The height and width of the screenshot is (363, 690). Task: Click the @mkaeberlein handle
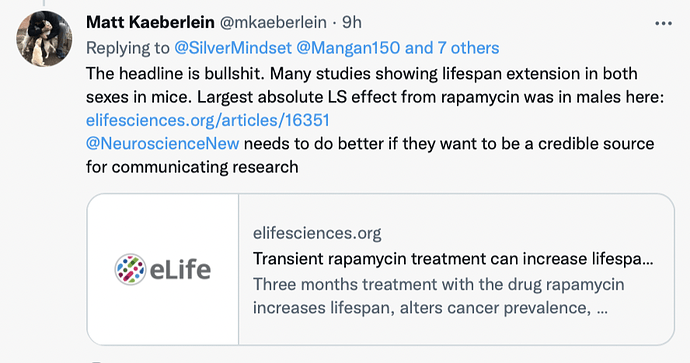click(x=273, y=22)
